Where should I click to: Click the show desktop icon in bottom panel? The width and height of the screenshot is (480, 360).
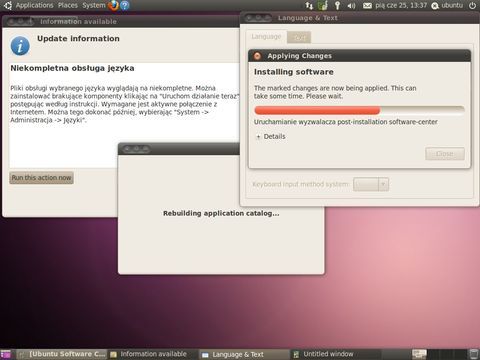[x=6, y=354]
